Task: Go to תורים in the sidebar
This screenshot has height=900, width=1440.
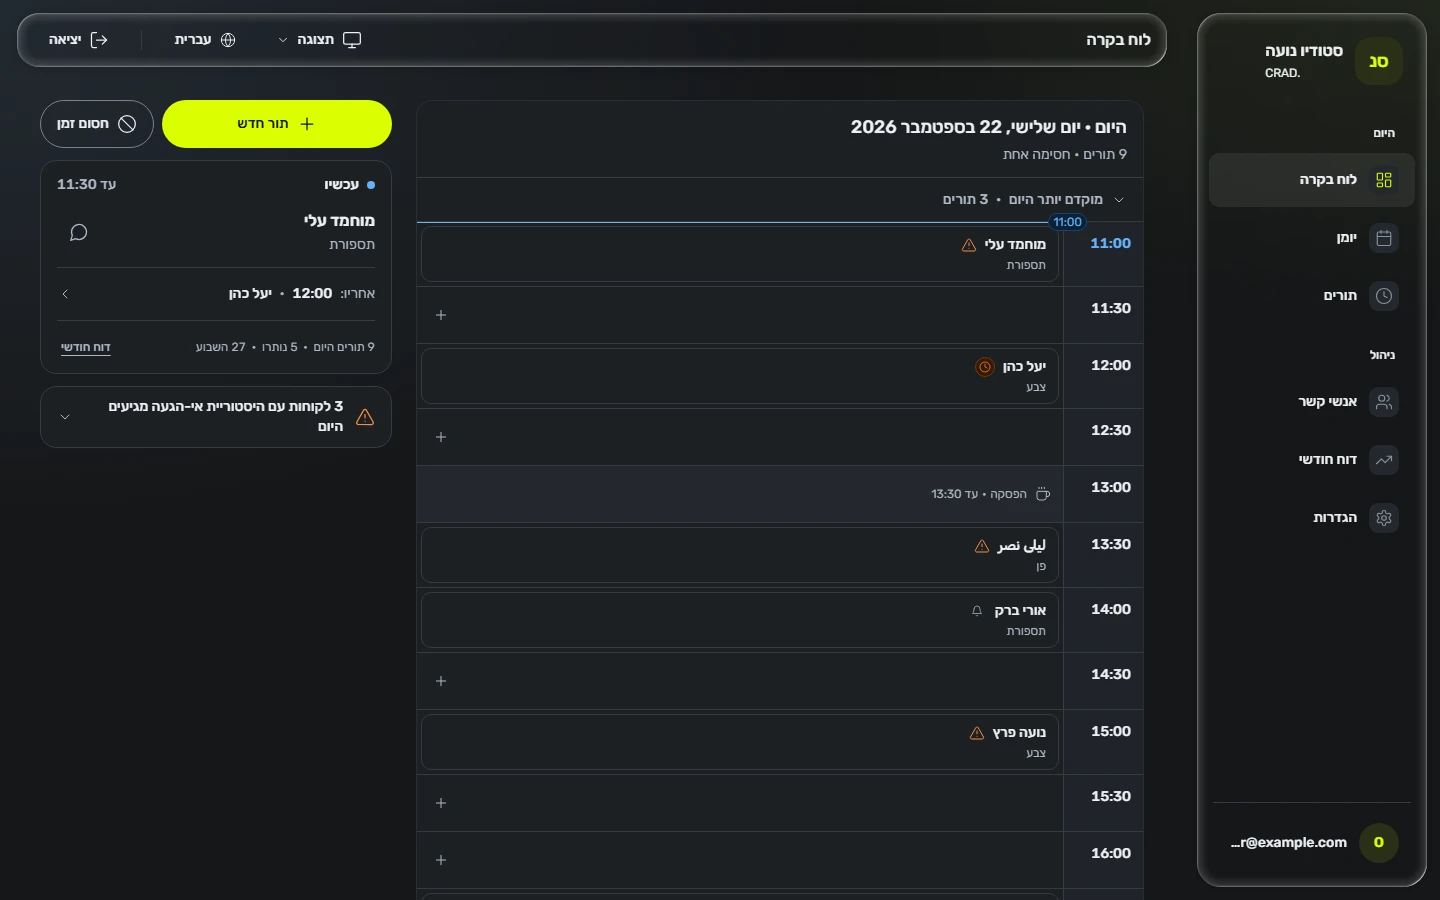Action: point(1312,296)
